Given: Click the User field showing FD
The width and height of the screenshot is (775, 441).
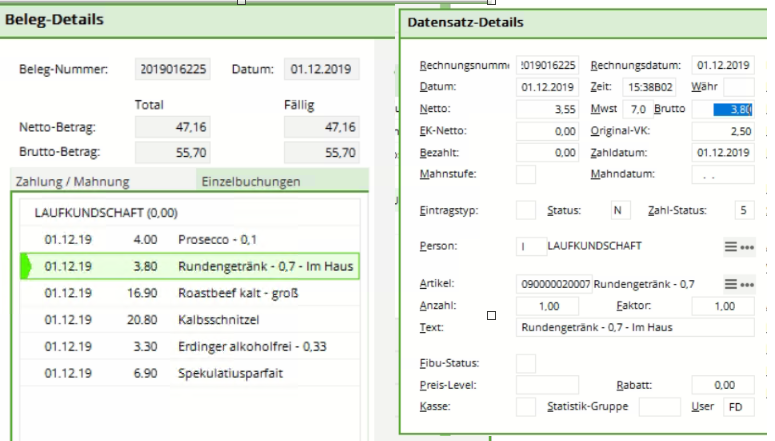Looking at the screenshot, I should pos(738,407).
